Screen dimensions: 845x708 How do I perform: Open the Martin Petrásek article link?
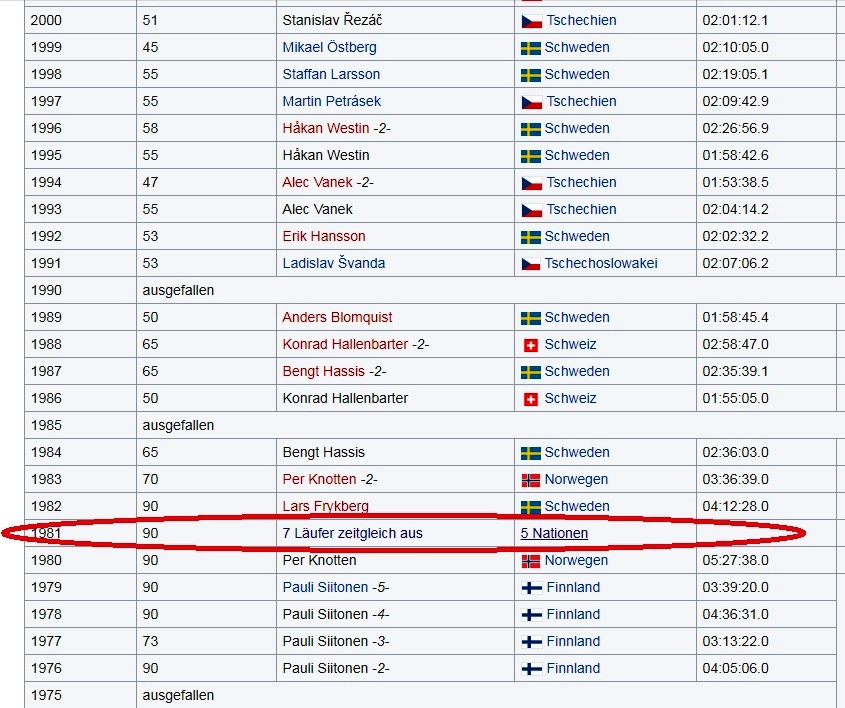(331, 101)
